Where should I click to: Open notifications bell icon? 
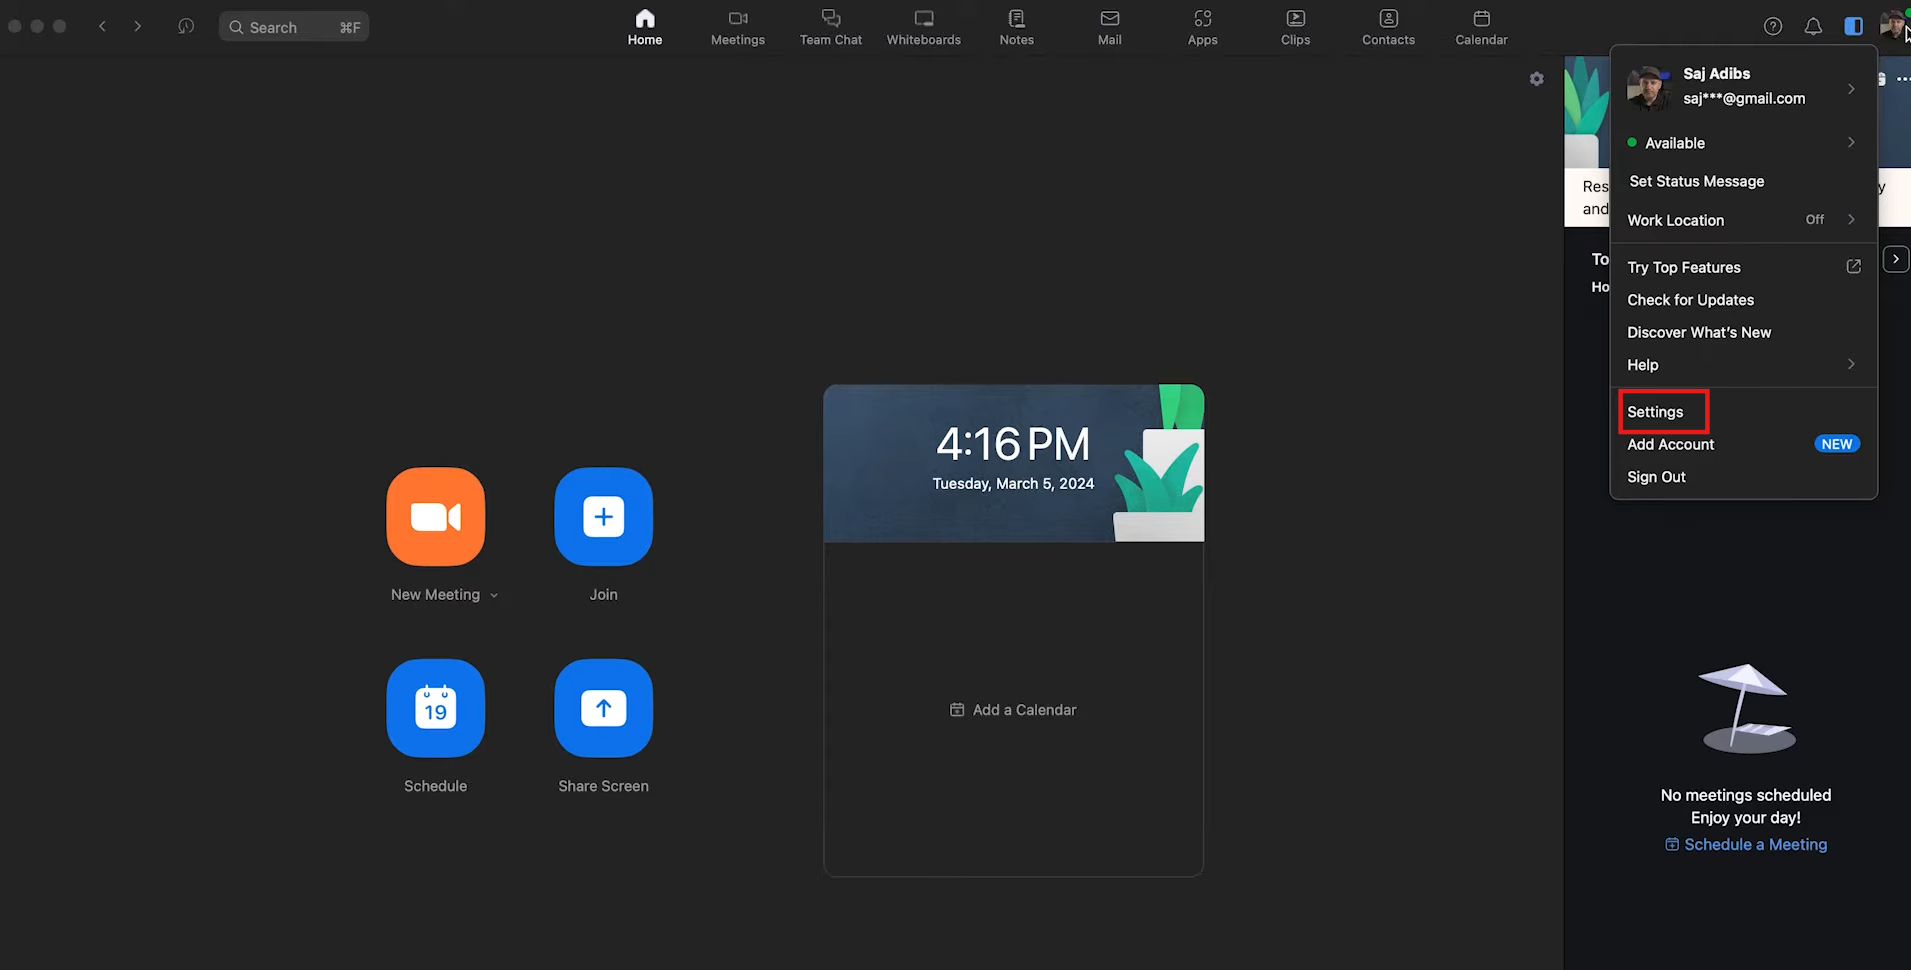[1813, 27]
